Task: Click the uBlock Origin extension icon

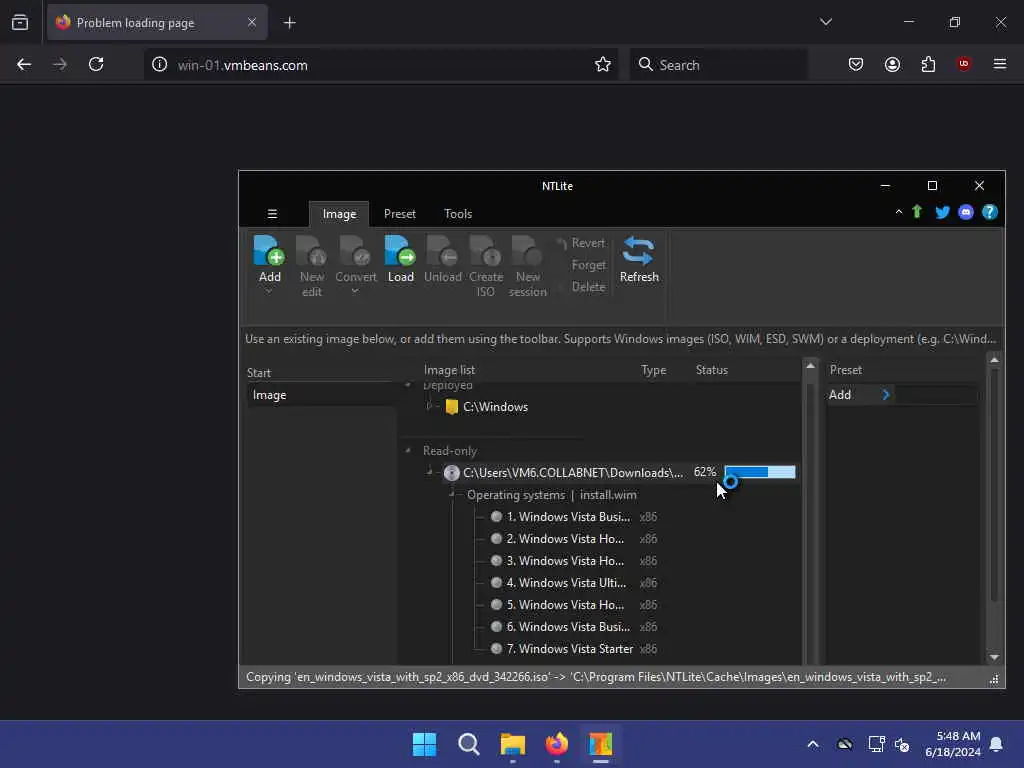Action: [963, 64]
